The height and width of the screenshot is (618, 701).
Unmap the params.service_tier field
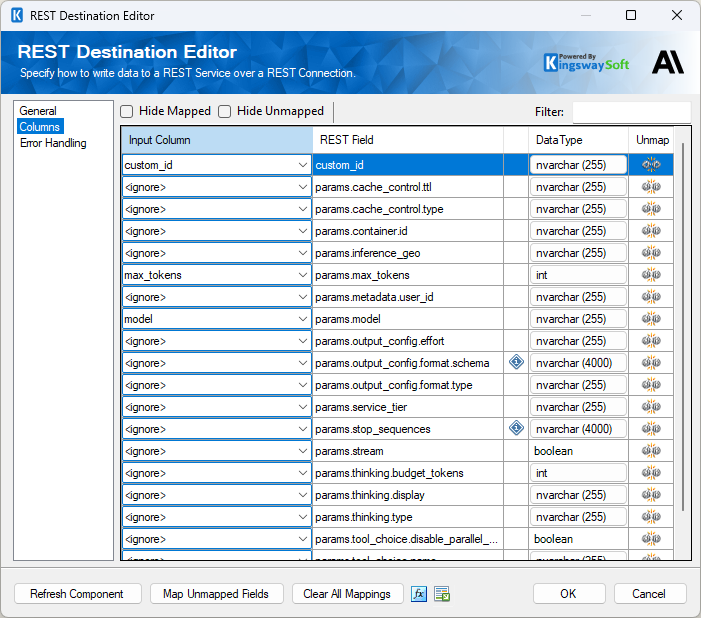tap(651, 406)
